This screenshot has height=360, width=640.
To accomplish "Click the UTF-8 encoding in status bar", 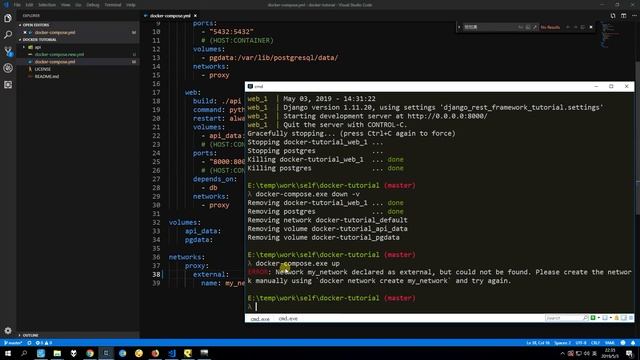I will (x=581, y=343).
